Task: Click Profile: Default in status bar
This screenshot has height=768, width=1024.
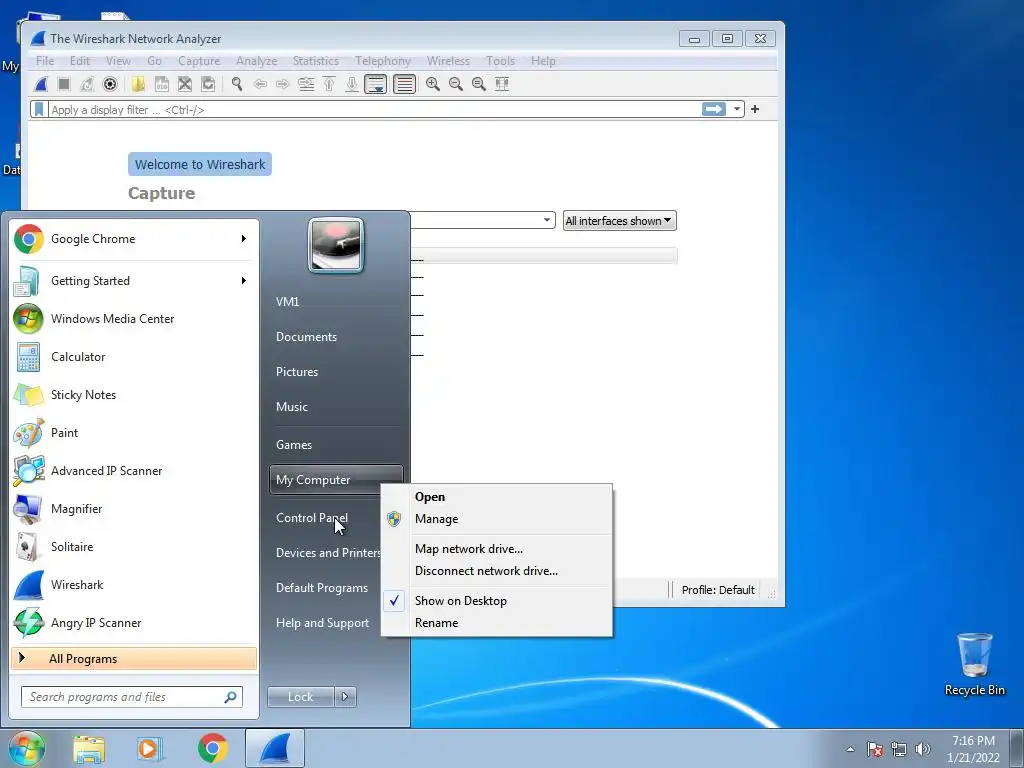Action: coord(718,590)
